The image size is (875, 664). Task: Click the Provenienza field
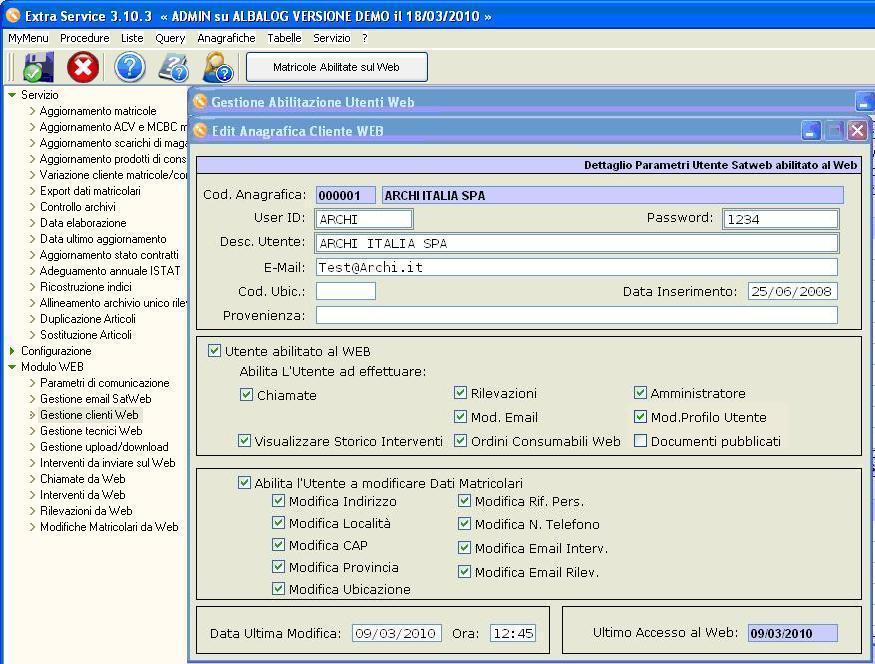pyautogui.click(x=577, y=315)
